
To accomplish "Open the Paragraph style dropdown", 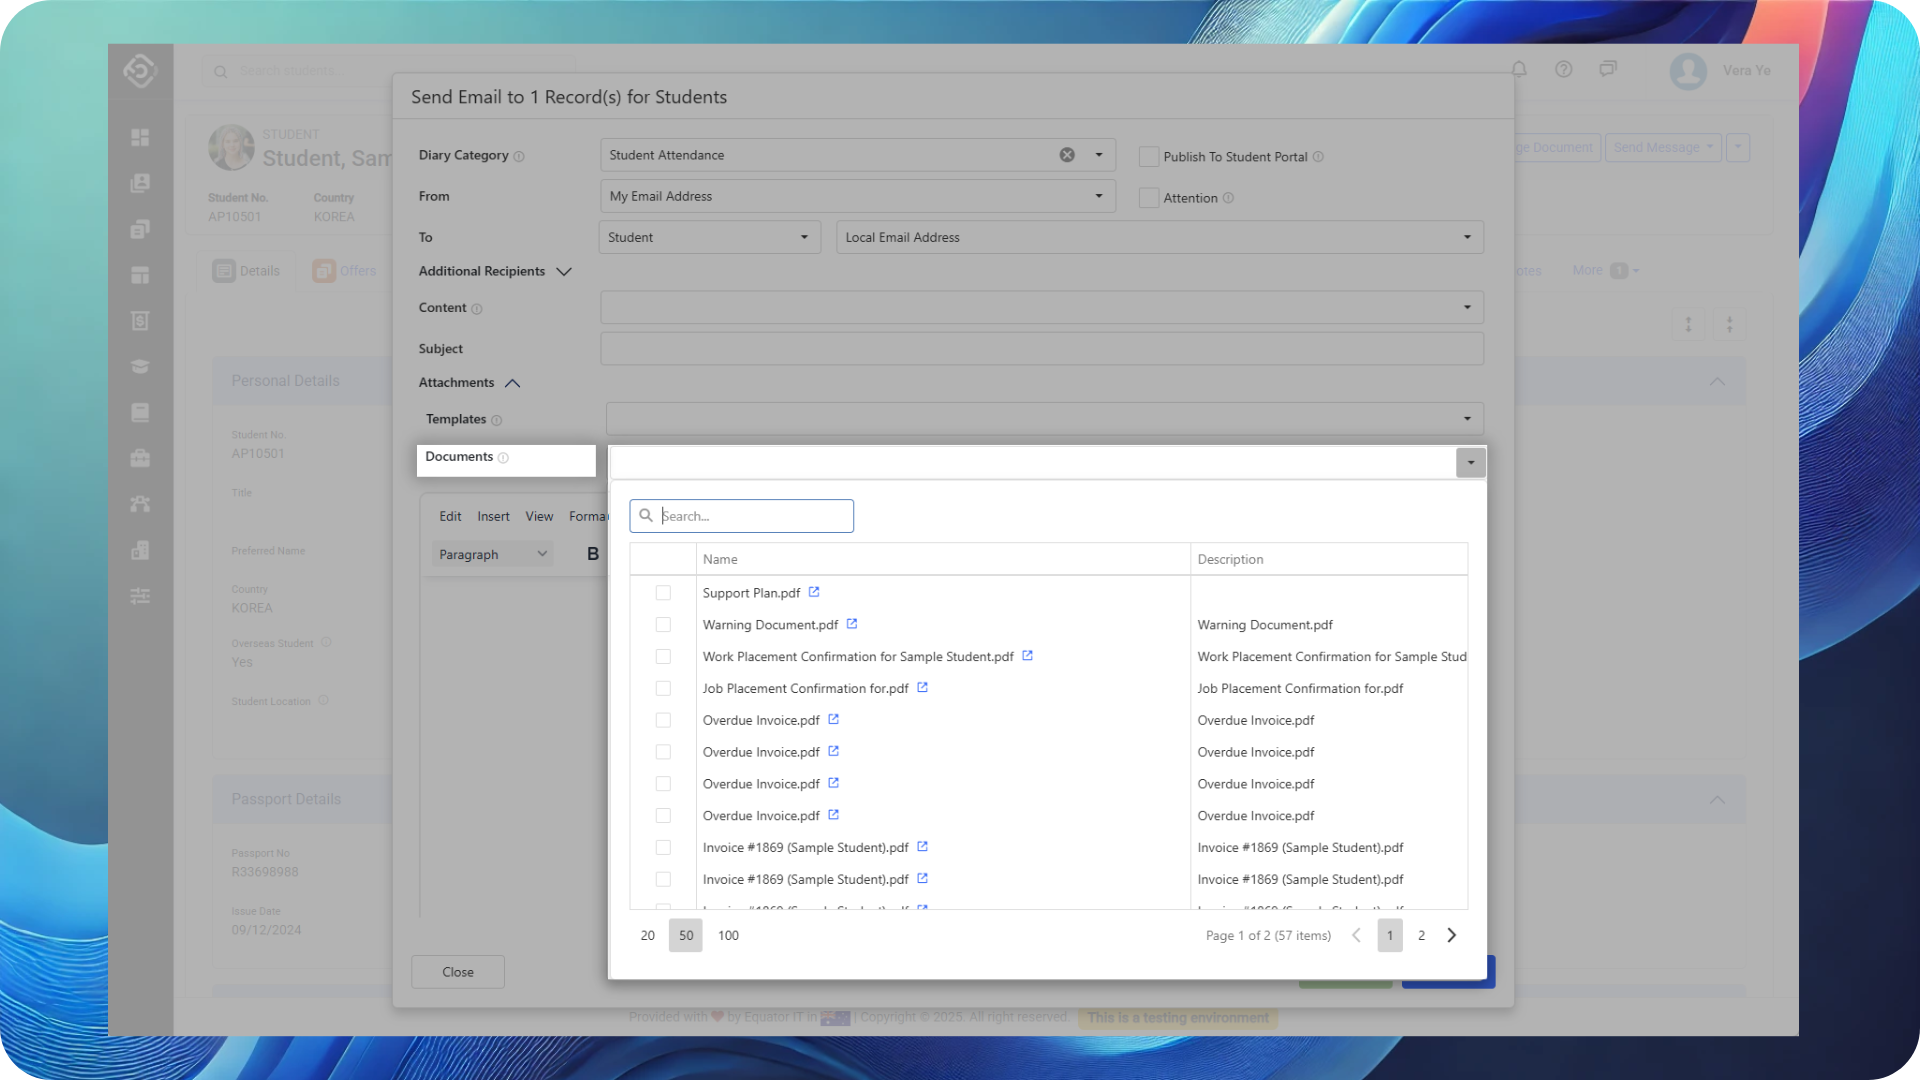I will point(493,554).
